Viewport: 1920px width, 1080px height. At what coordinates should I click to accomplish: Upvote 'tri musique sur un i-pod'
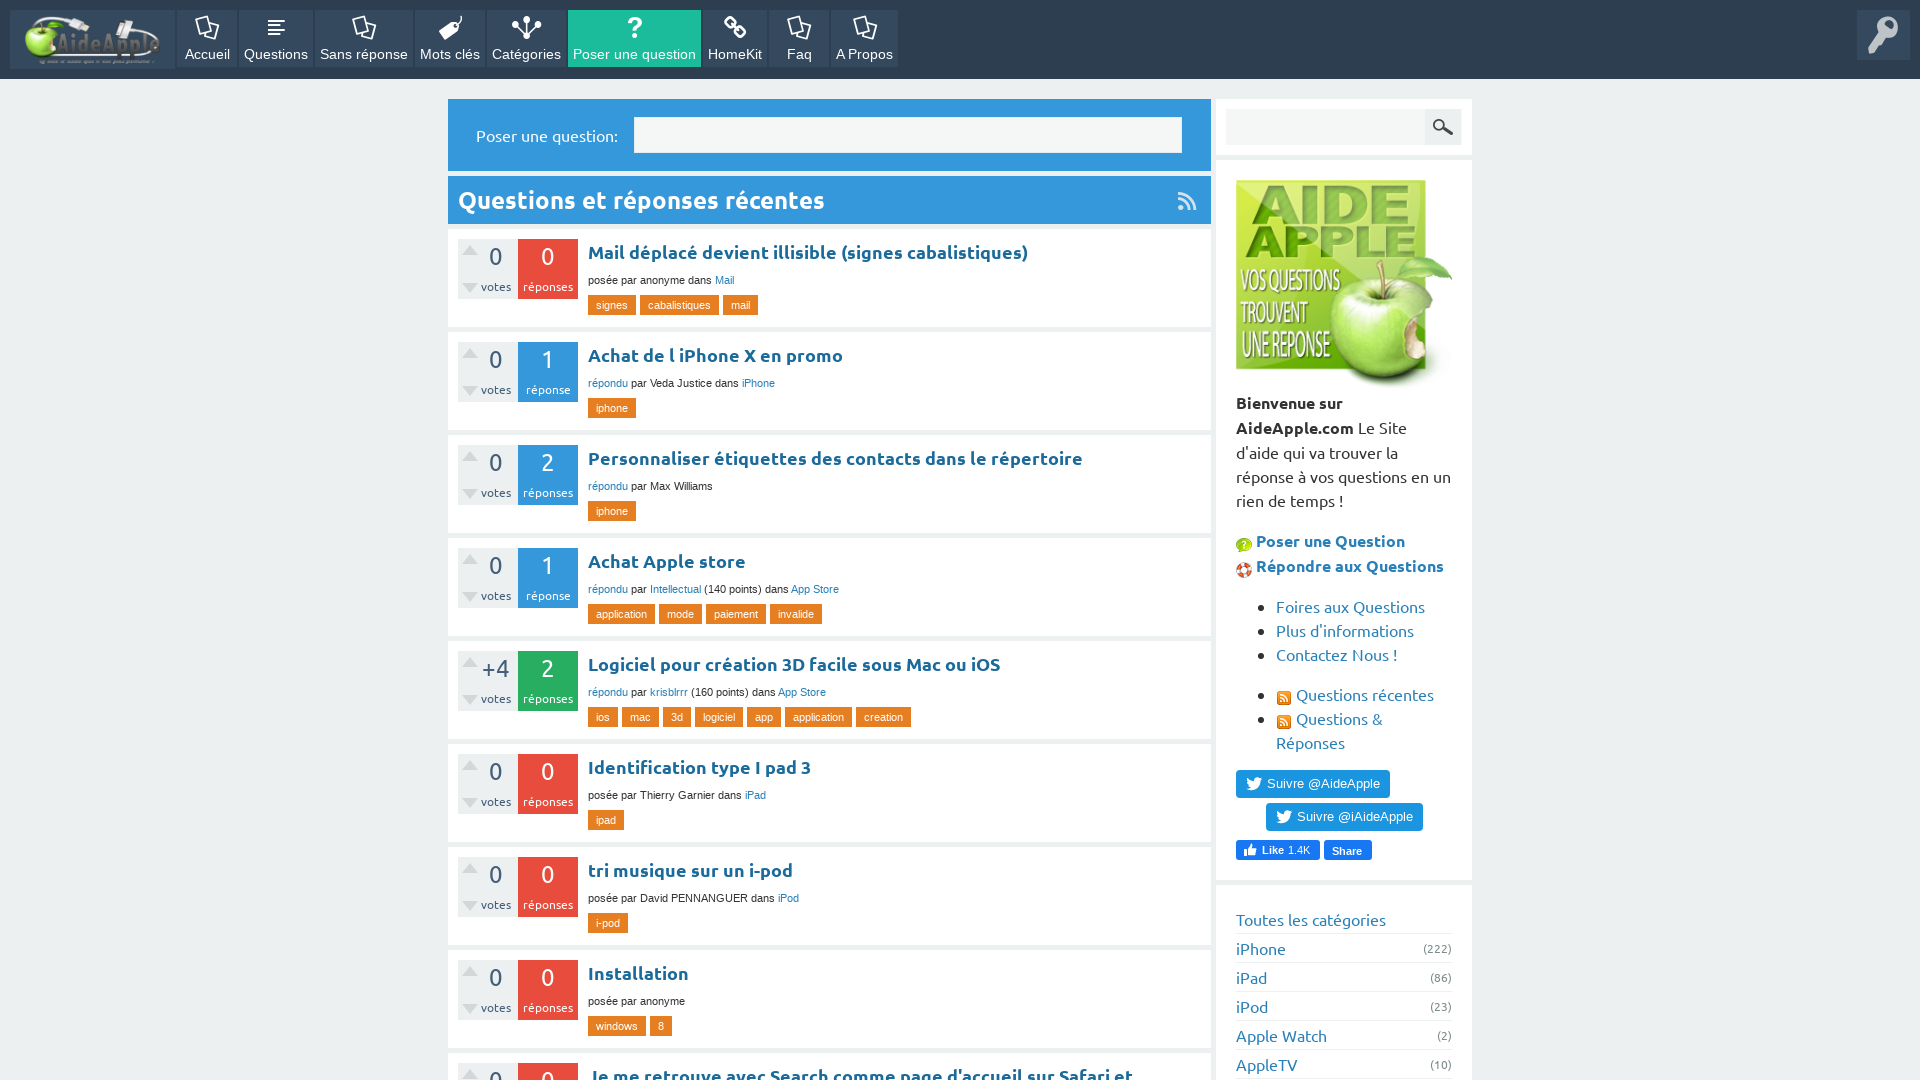pos(469,869)
